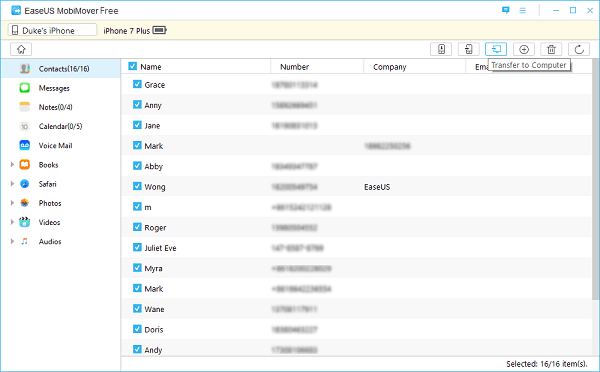Click the Transfer to Computer icon
Screen dimensions: 600x372
click(496, 49)
